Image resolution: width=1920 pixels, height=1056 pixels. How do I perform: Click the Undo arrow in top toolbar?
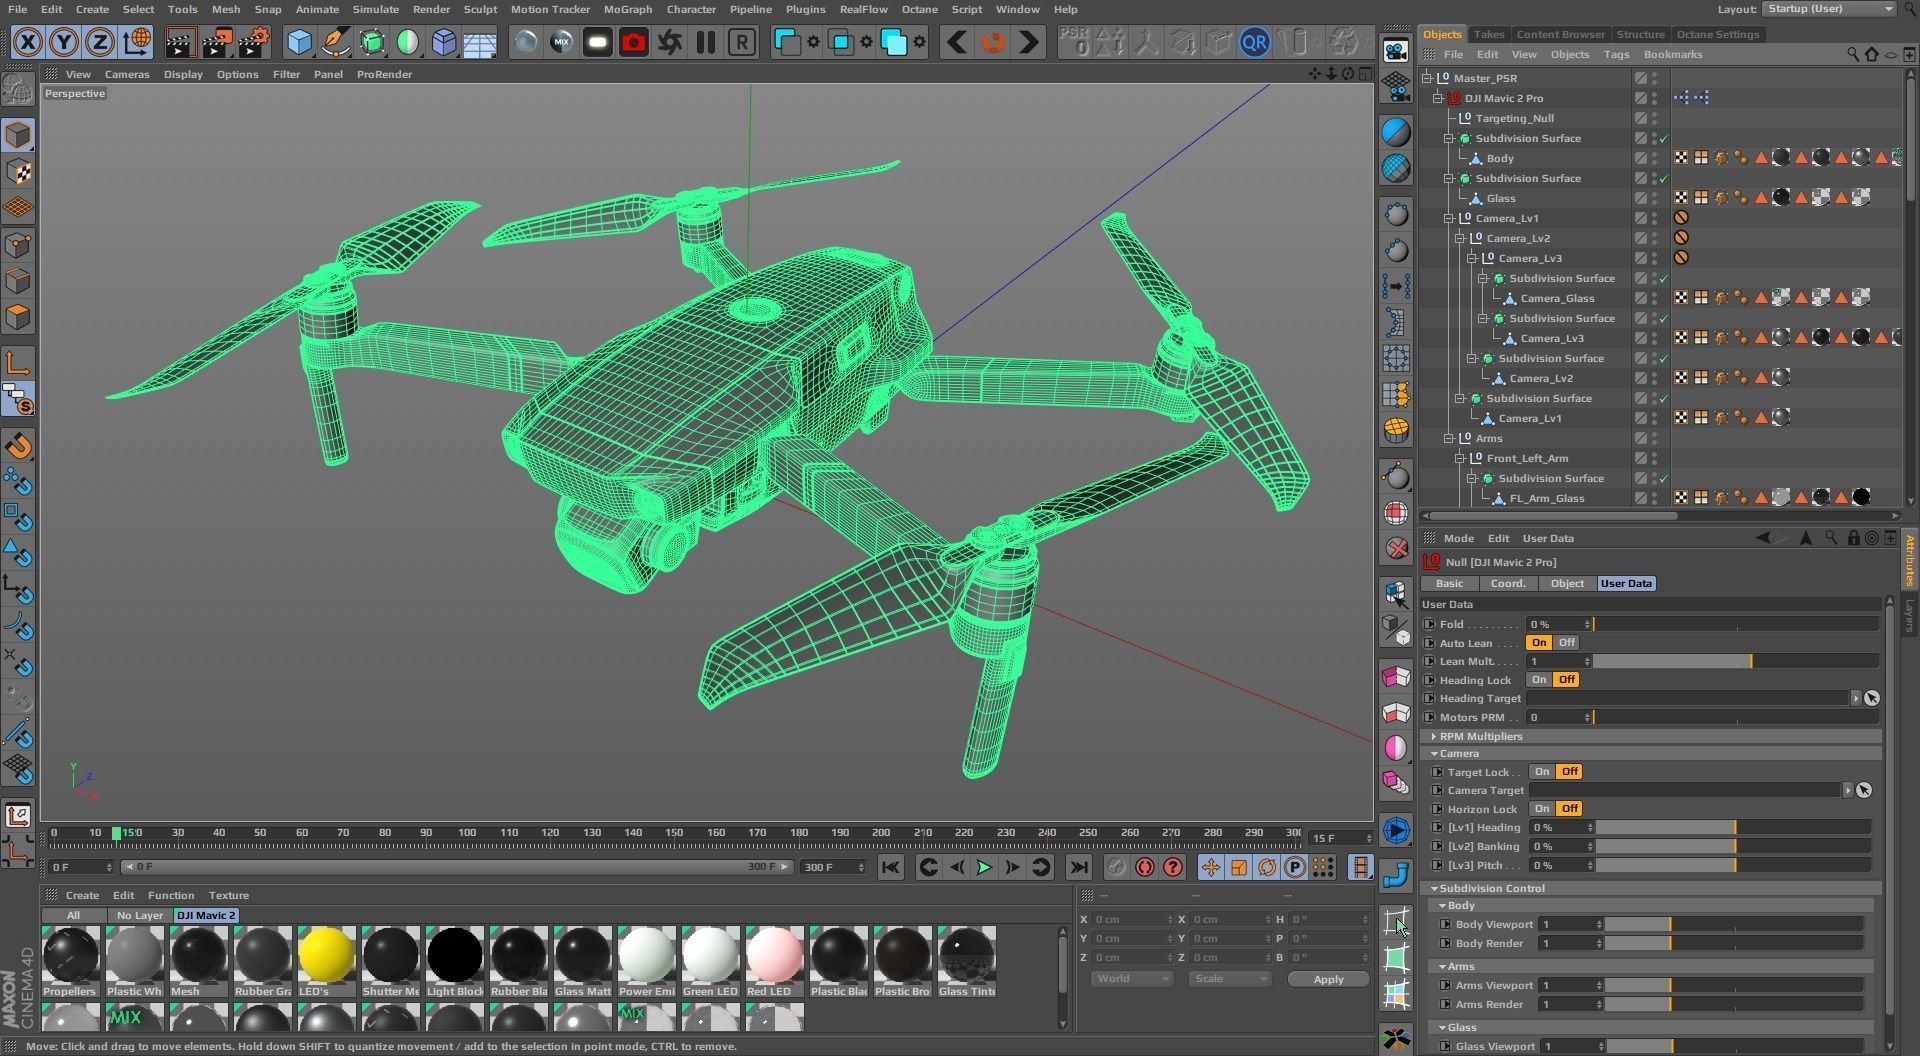pyautogui.click(x=956, y=42)
